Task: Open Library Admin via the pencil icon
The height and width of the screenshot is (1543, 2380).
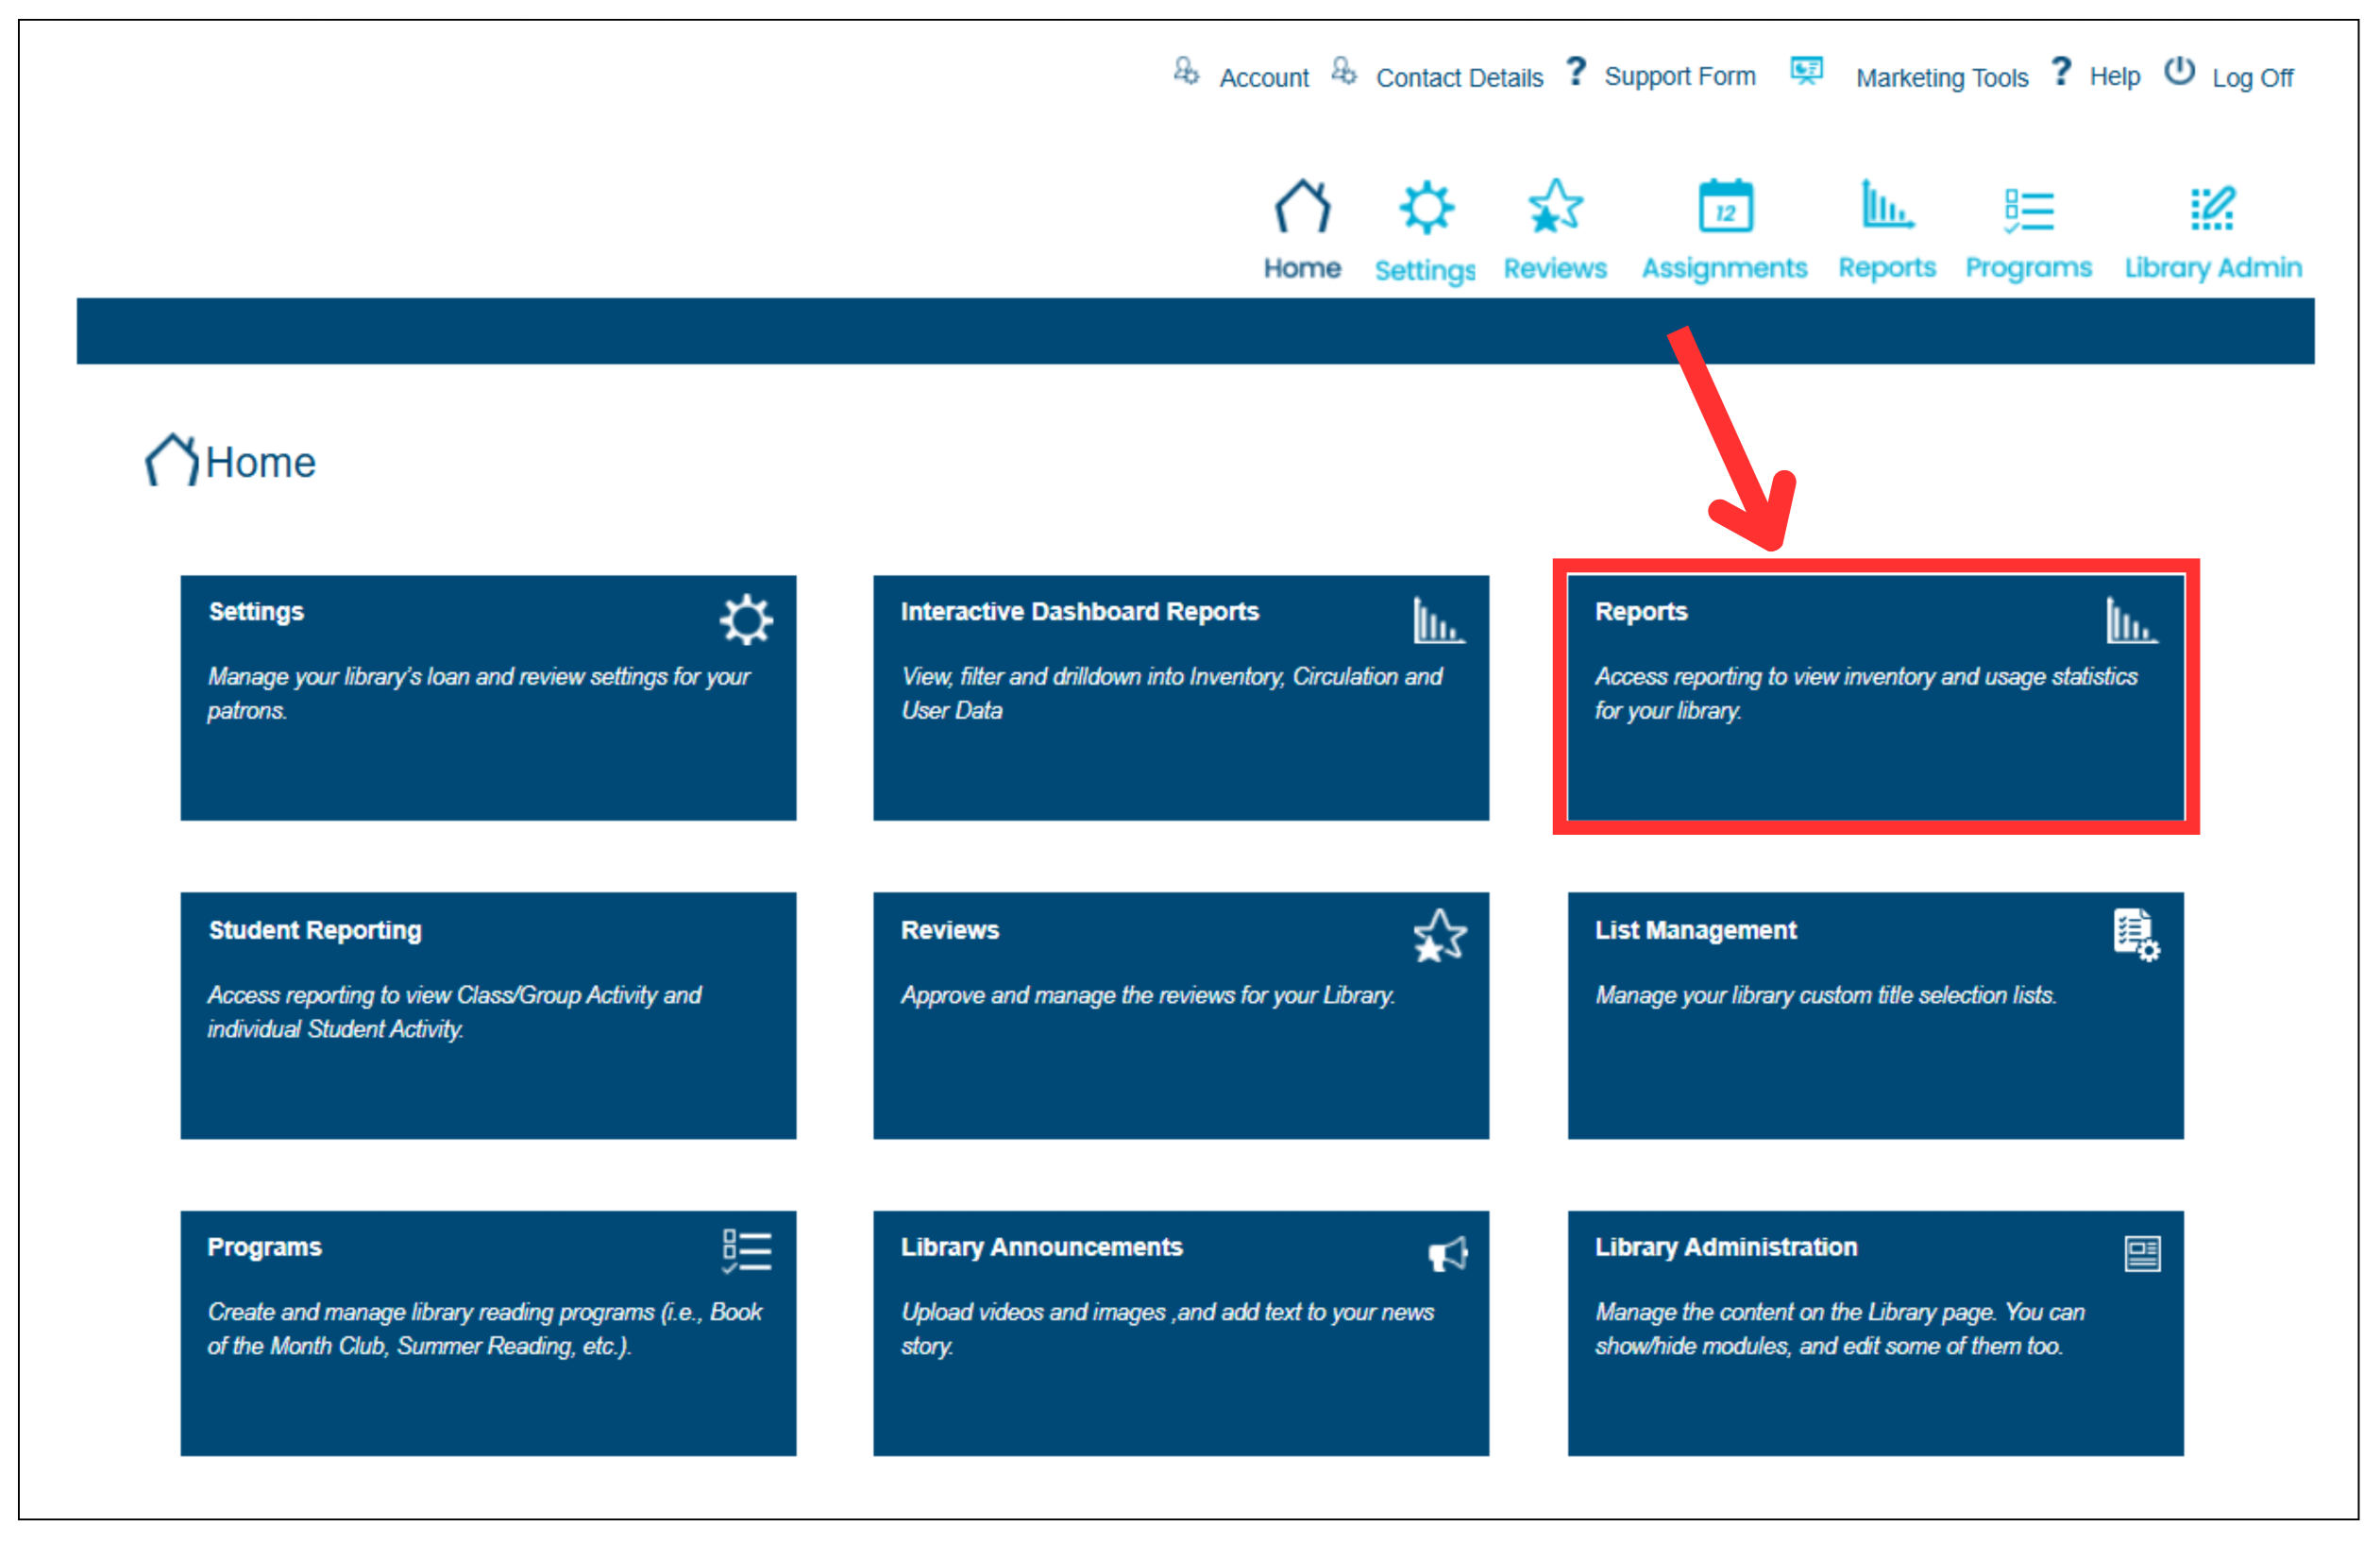Action: [2212, 208]
